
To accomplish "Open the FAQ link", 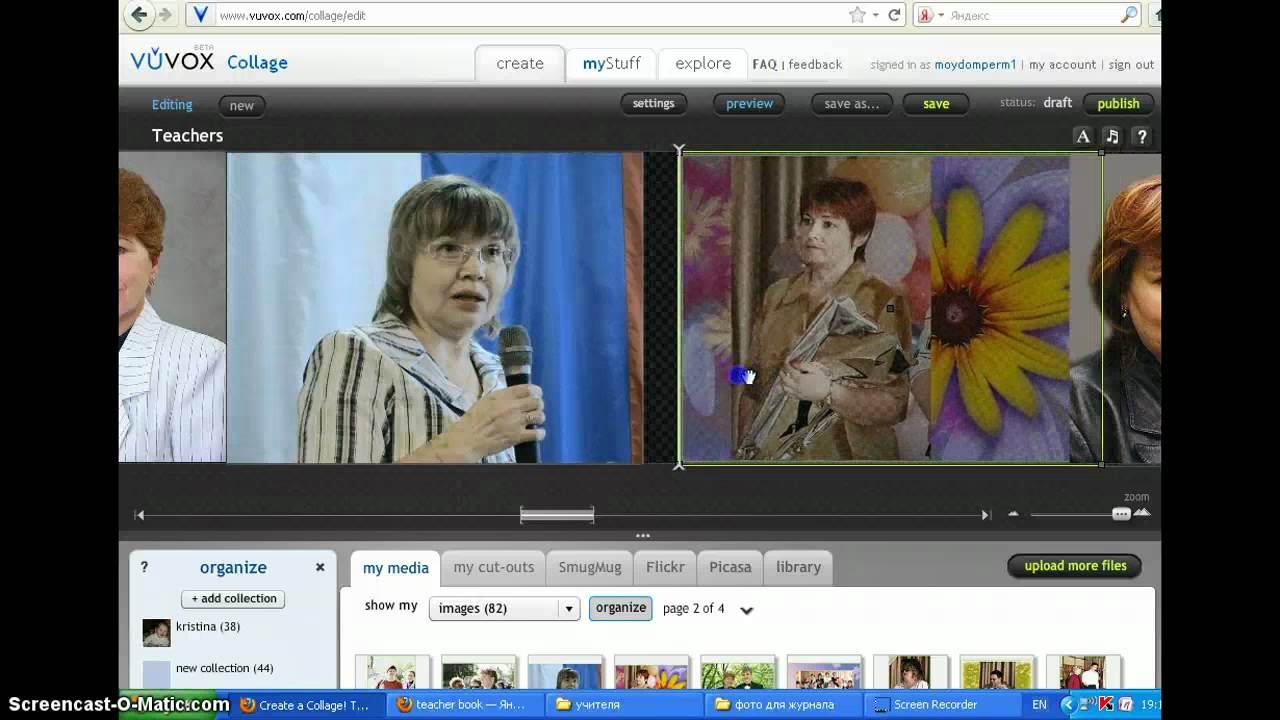I will click(x=764, y=64).
